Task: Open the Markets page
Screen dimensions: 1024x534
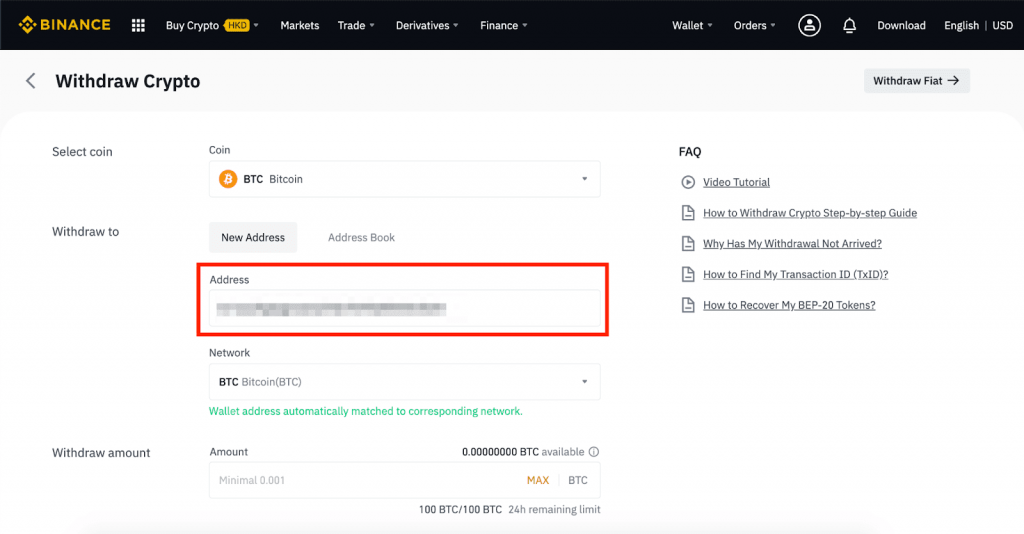Action: (300, 25)
